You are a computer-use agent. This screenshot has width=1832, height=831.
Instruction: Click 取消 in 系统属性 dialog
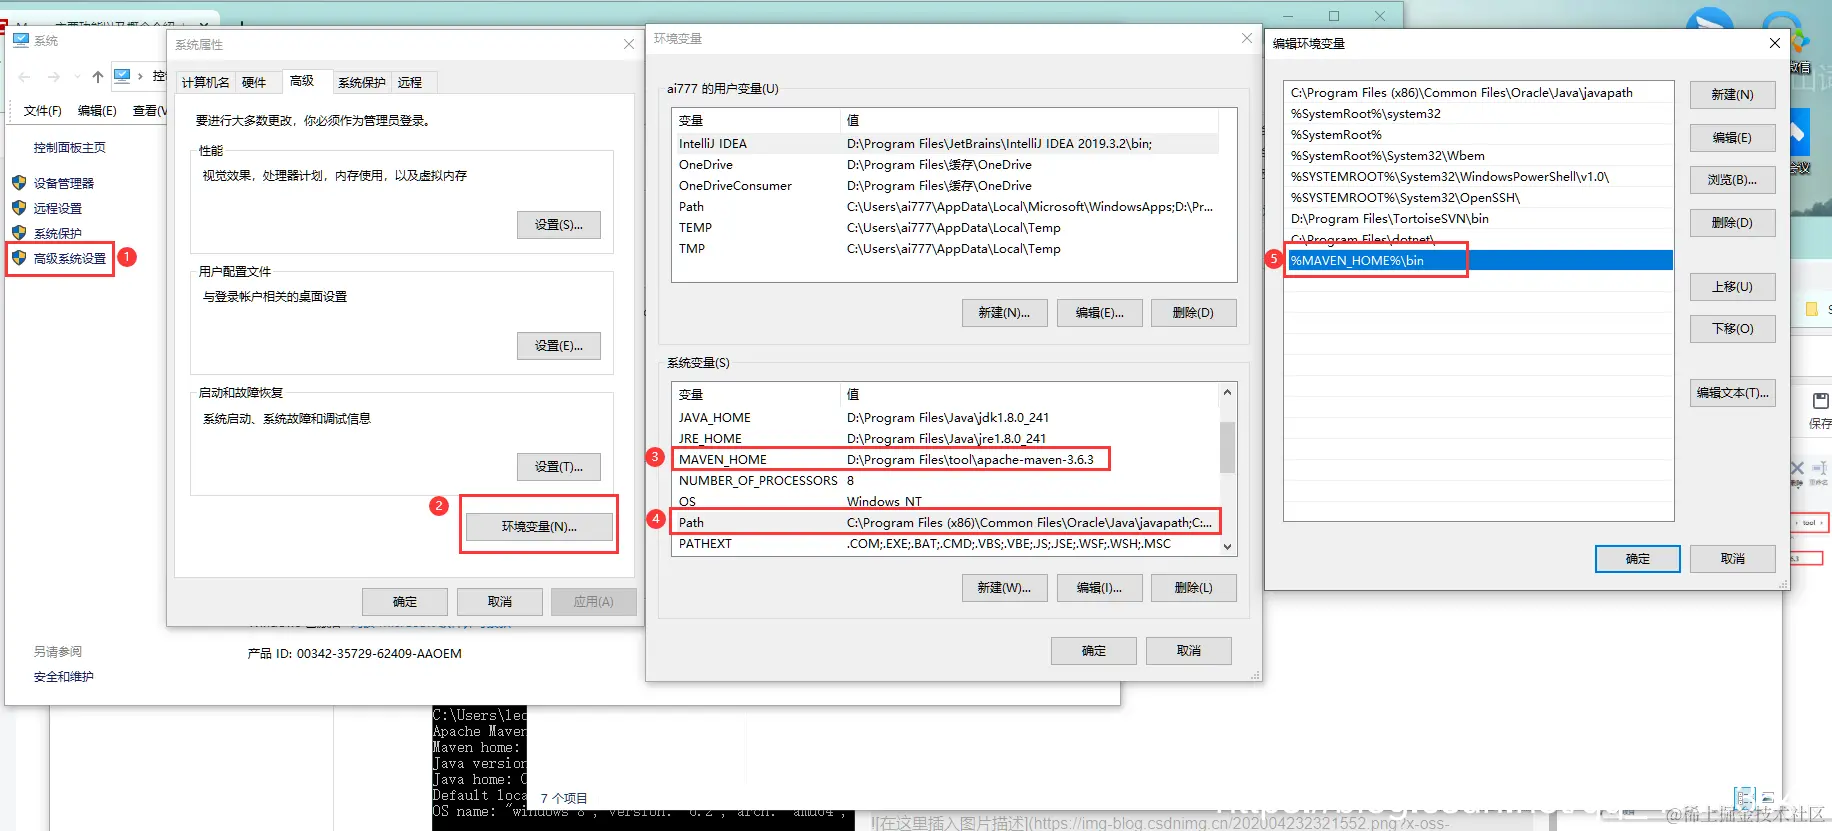(500, 602)
